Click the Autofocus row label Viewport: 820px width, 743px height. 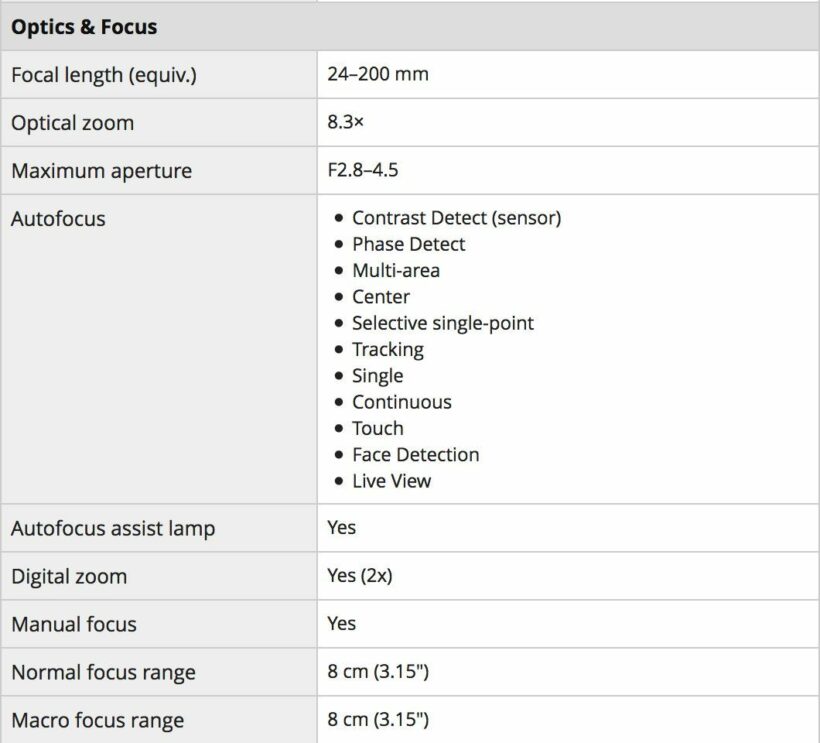(58, 218)
